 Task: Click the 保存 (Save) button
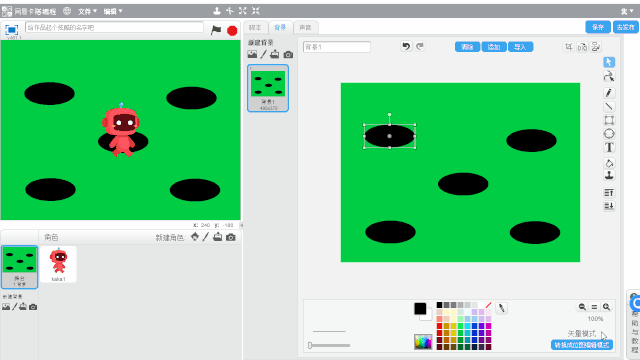pyautogui.click(x=598, y=27)
